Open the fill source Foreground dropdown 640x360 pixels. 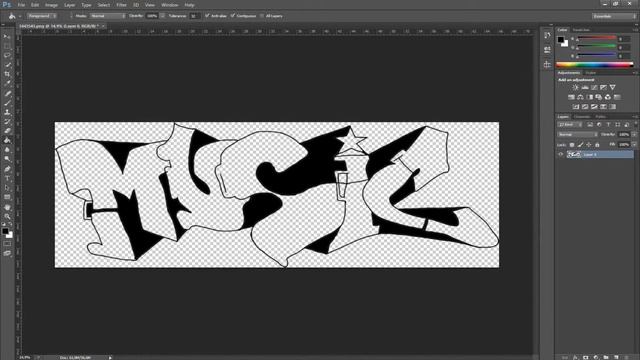[42, 16]
